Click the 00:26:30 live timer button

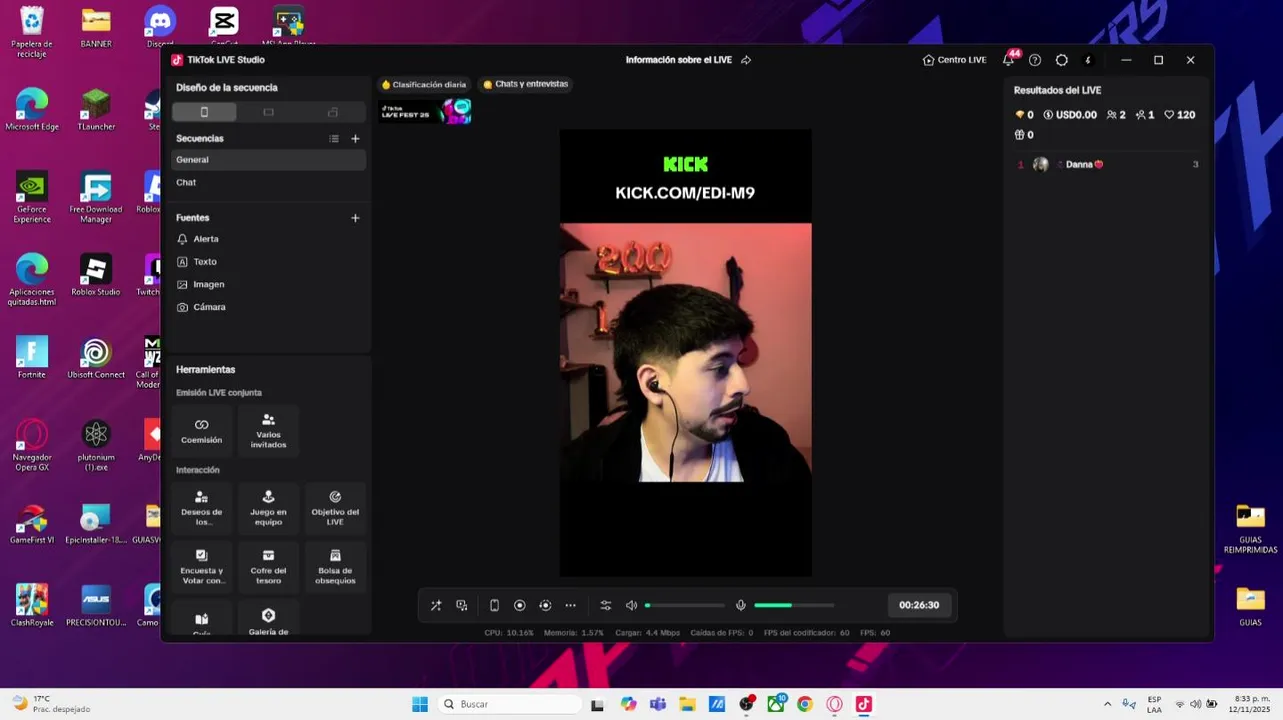(919, 605)
